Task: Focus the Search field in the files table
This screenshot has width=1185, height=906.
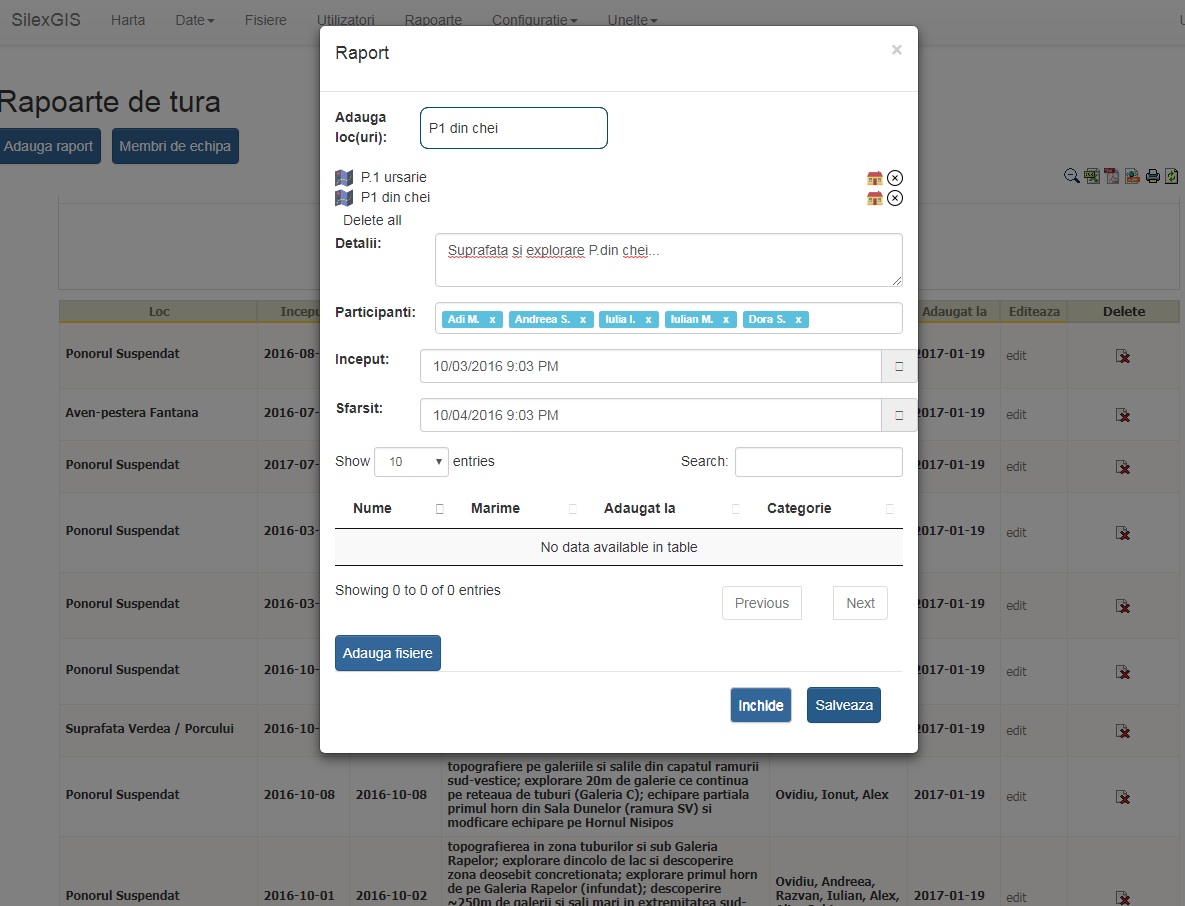Action: (818, 462)
